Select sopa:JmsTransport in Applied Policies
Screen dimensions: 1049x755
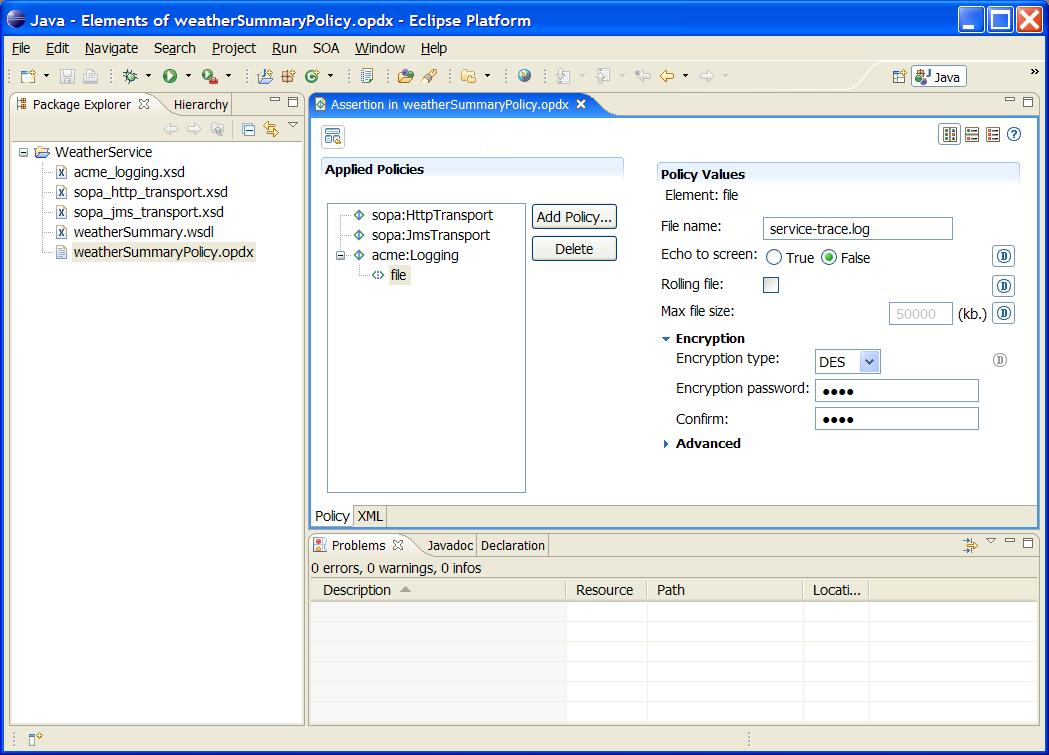(x=431, y=235)
